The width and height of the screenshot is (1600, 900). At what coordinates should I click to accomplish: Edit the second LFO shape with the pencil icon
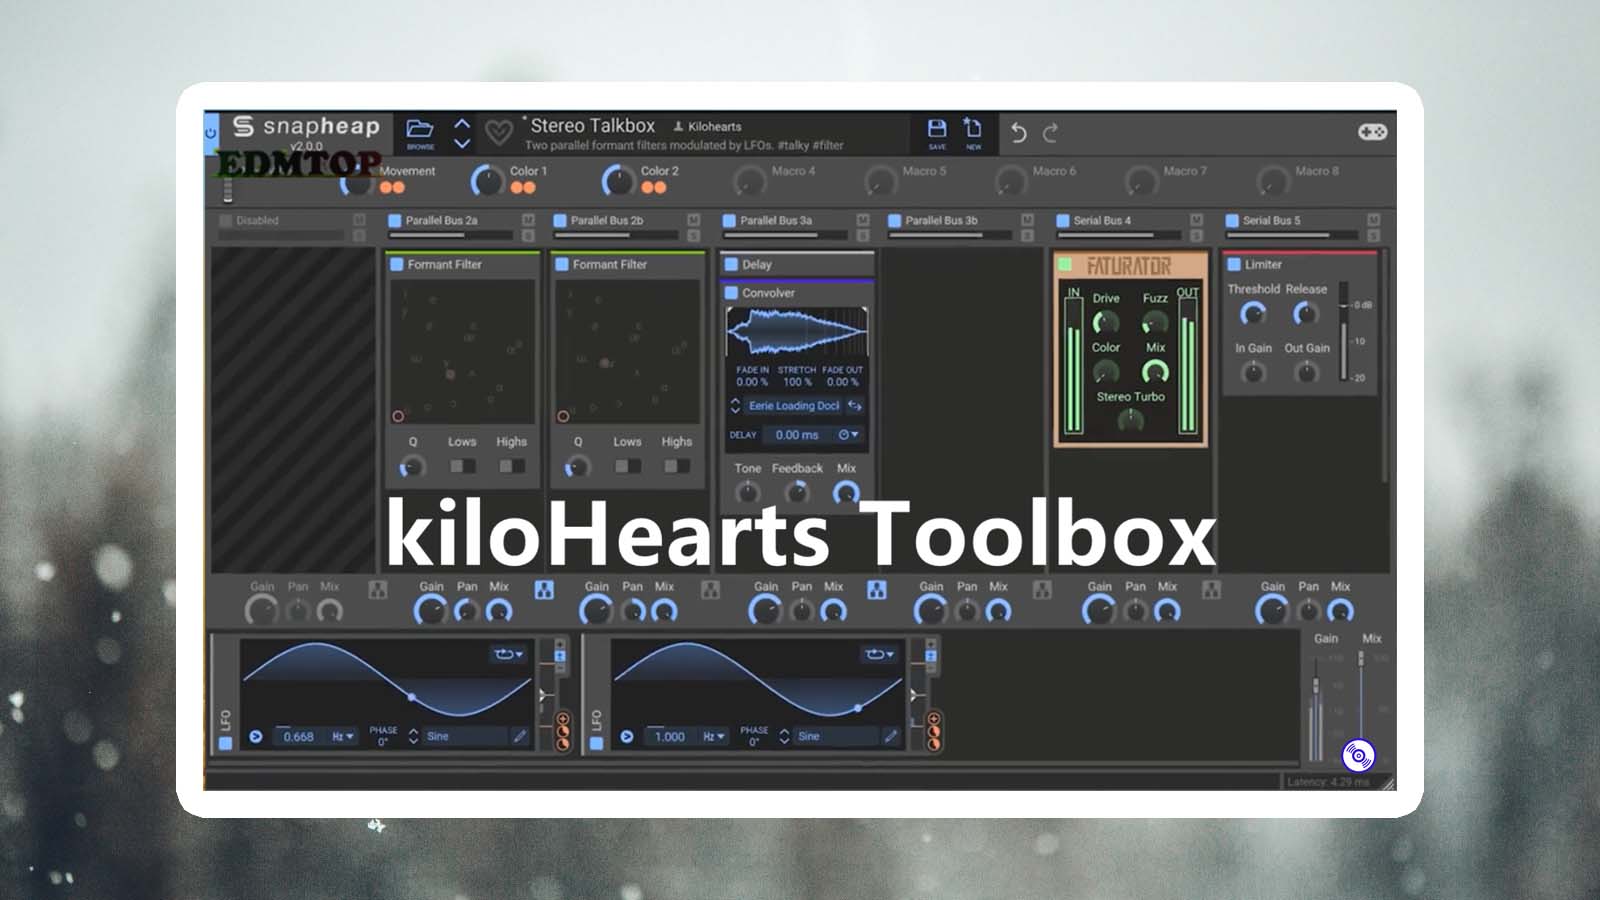(890, 736)
